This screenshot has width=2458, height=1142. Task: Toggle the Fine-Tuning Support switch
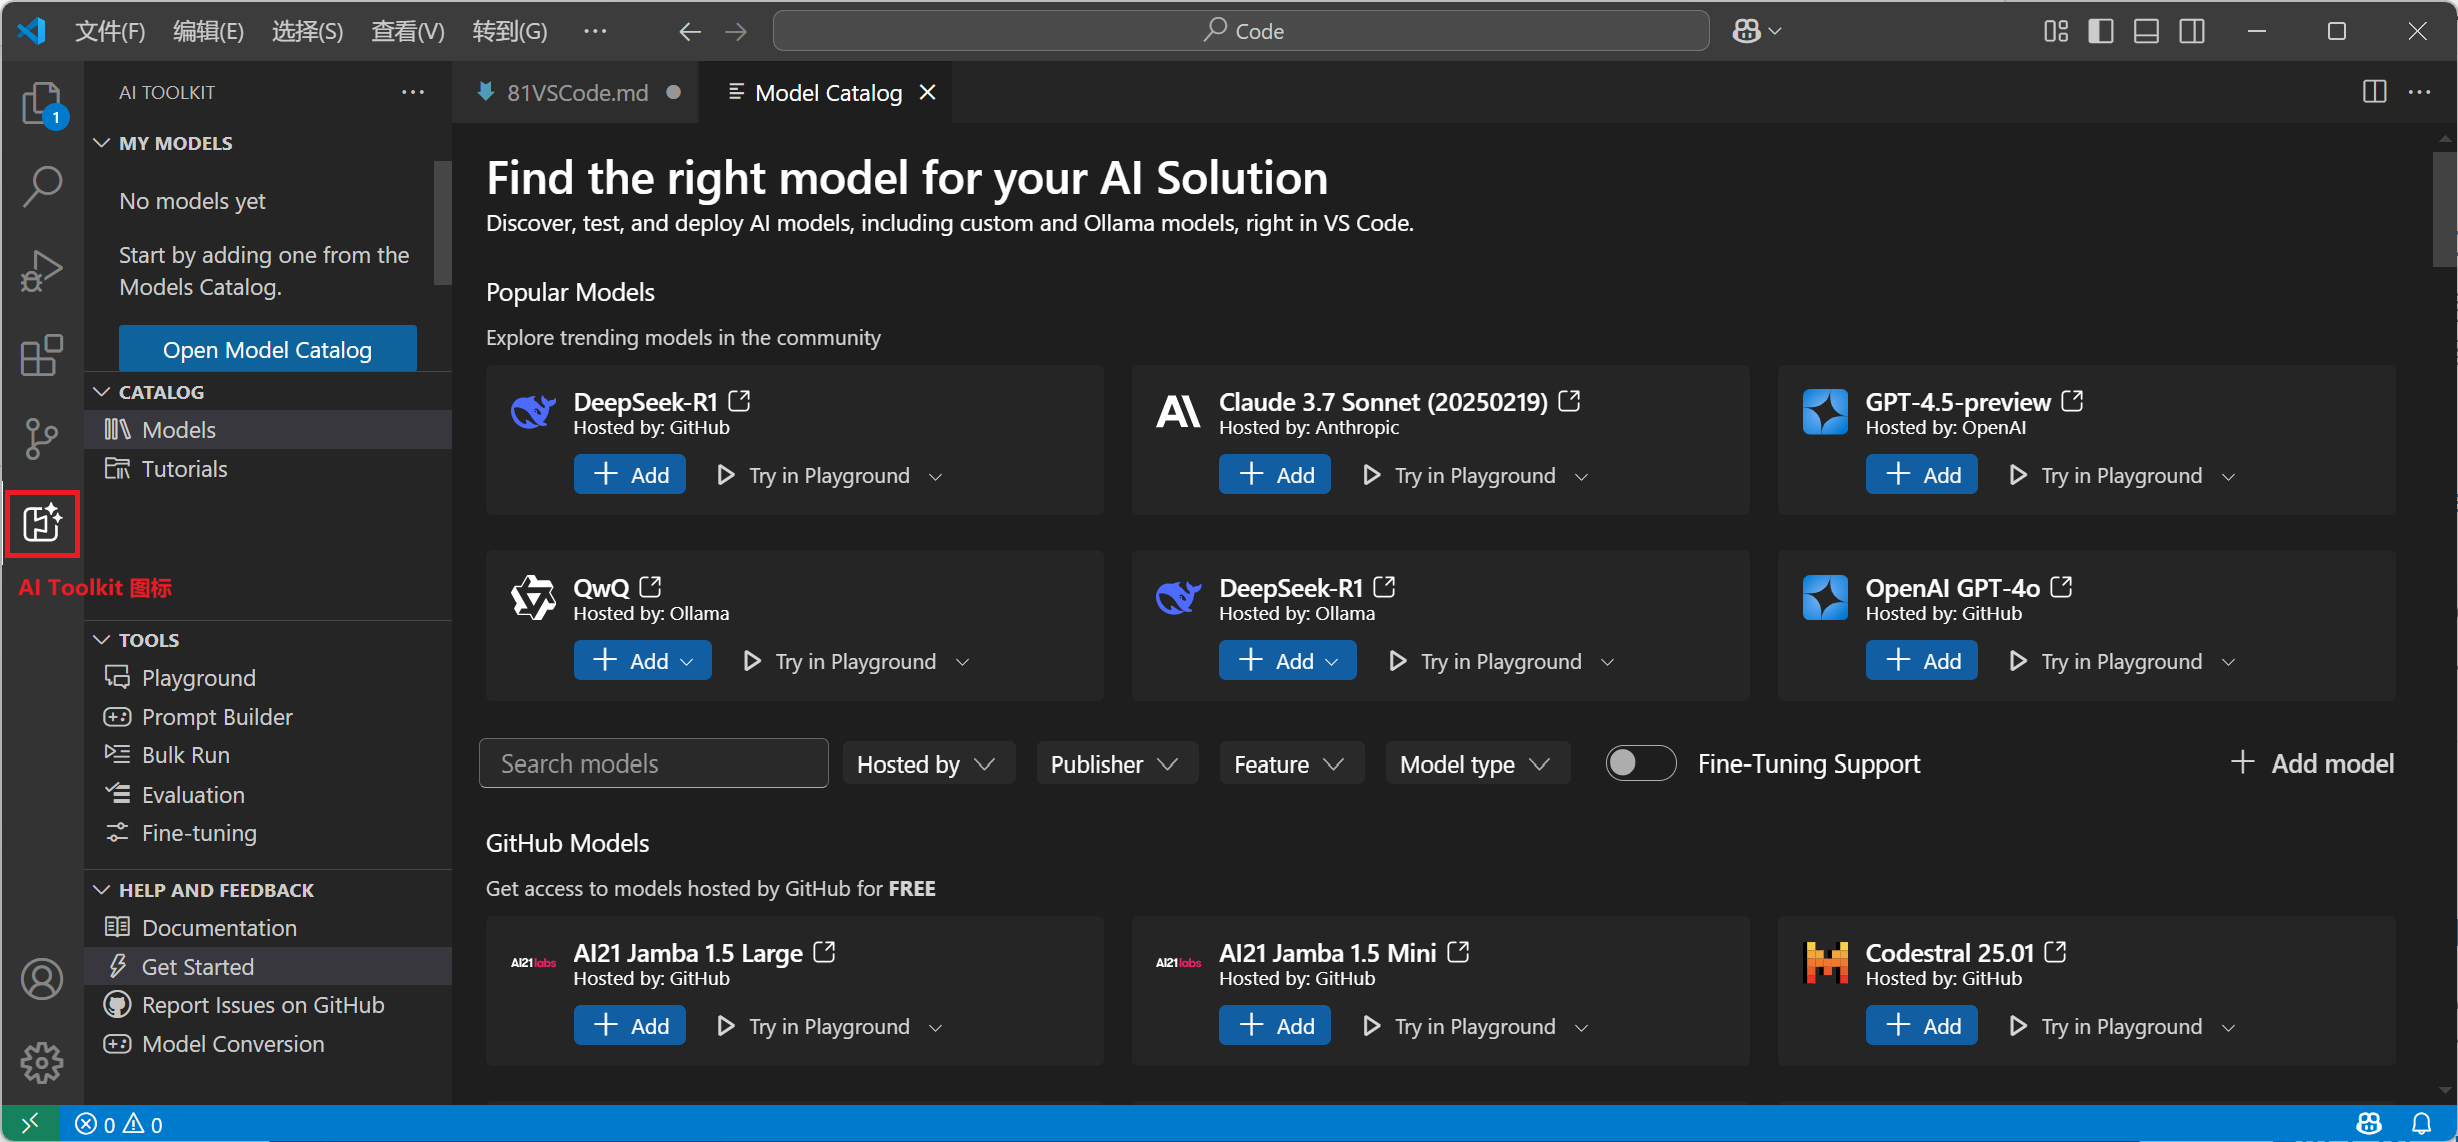[x=1640, y=764]
